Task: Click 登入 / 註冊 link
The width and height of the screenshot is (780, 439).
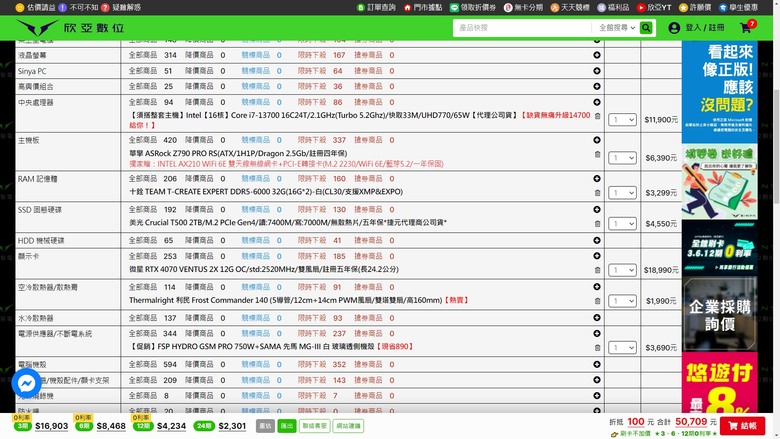Action: pos(704,28)
